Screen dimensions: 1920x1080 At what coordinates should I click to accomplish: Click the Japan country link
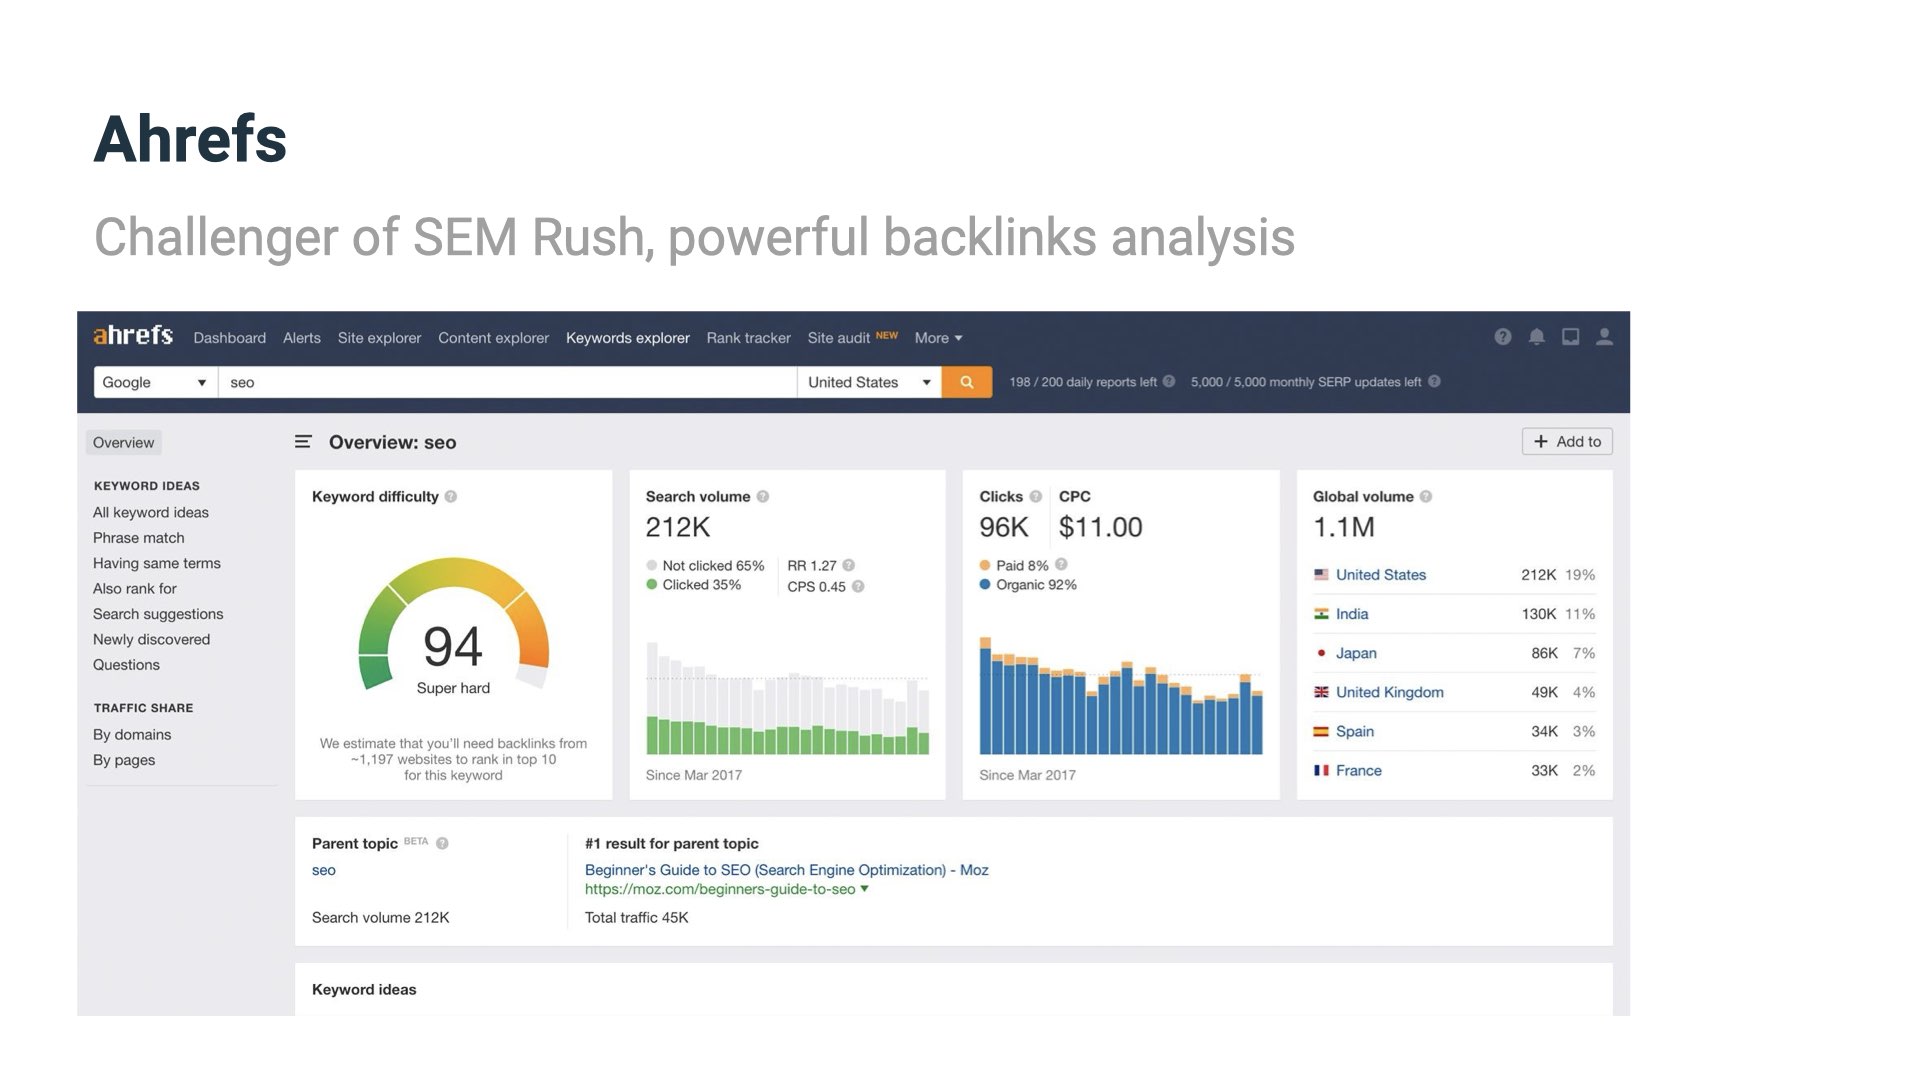click(1356, 653)
